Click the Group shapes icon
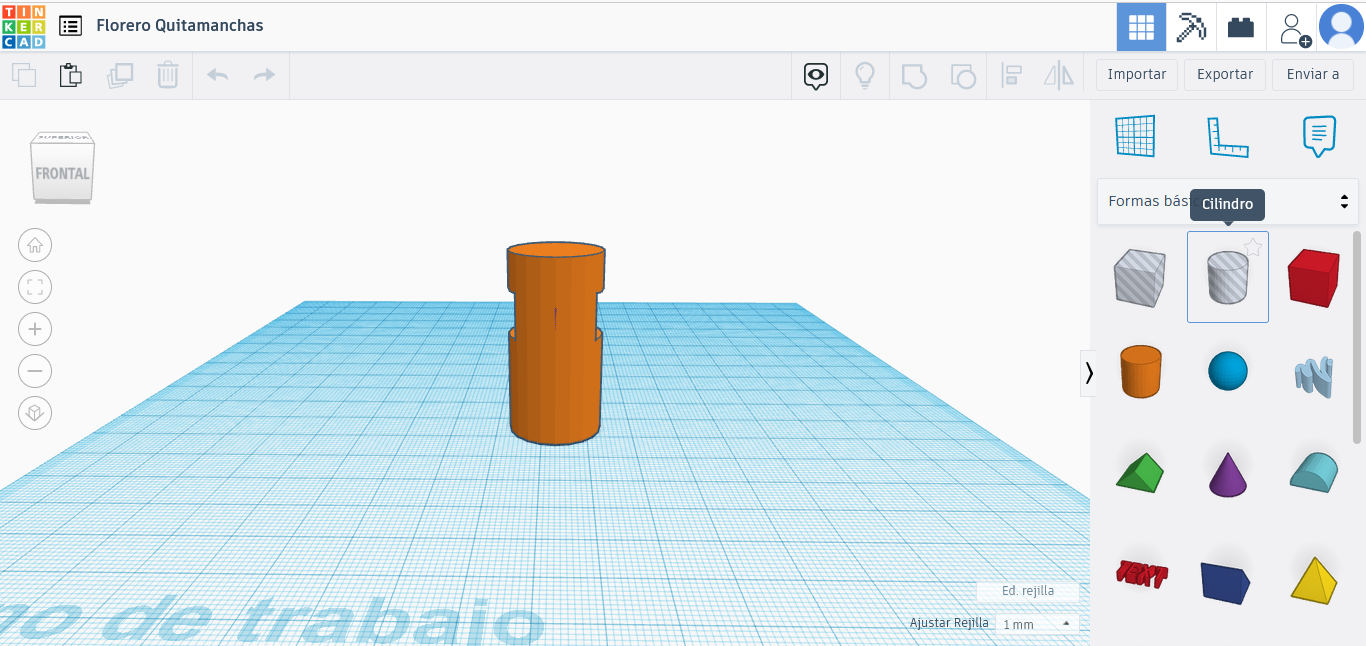 point(914,75)
